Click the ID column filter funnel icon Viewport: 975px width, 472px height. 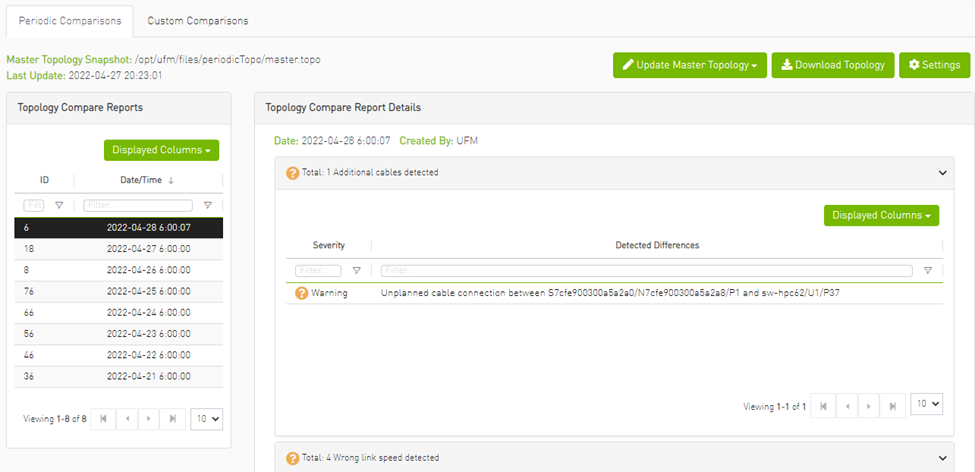click(59, 205)
